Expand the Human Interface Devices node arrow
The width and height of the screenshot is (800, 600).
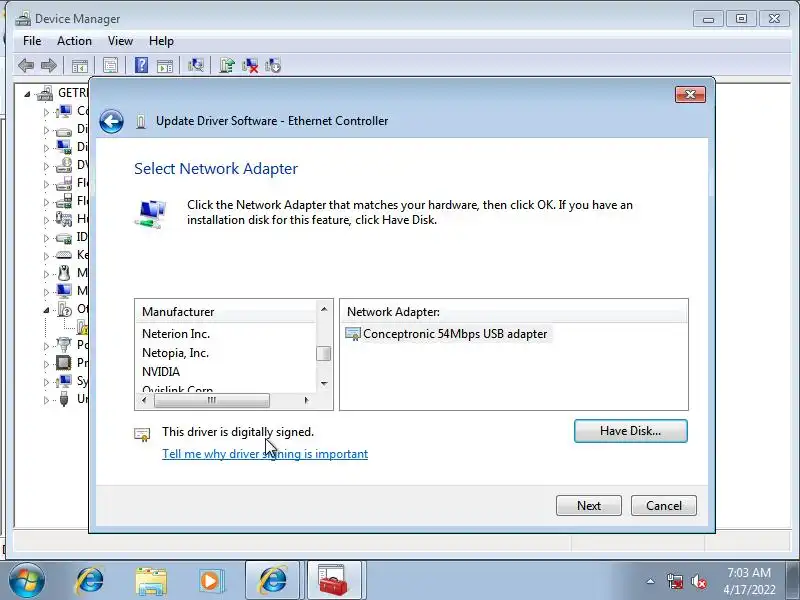[x=46, y=219]
